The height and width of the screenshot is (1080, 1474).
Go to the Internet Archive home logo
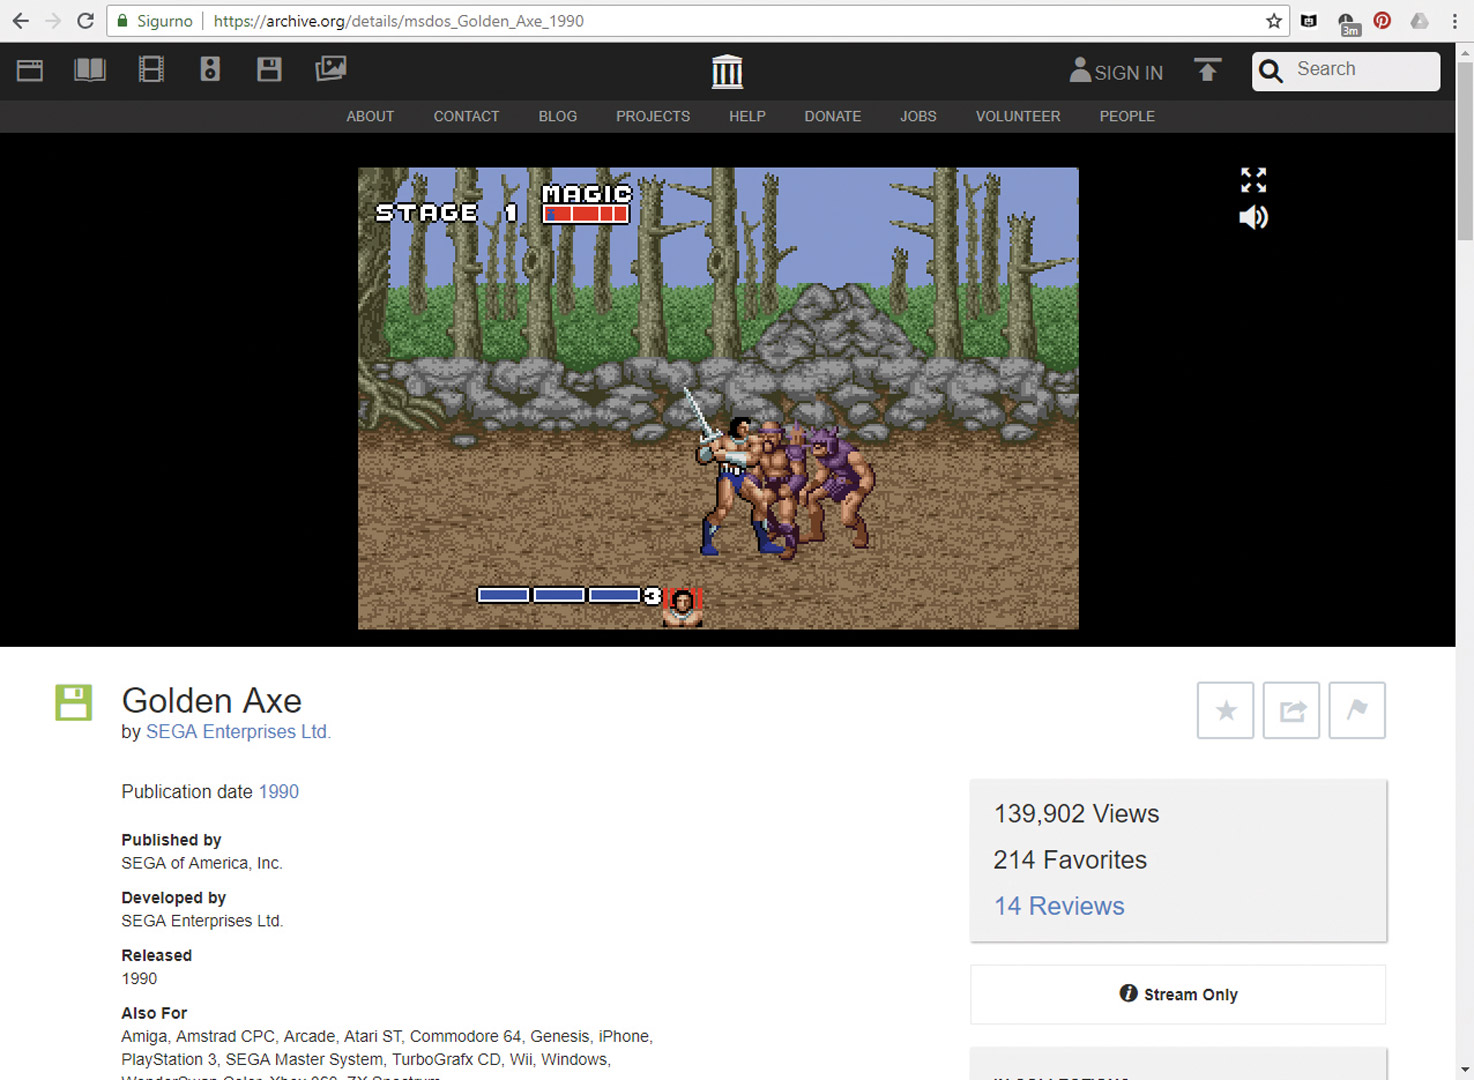(727, 71)
